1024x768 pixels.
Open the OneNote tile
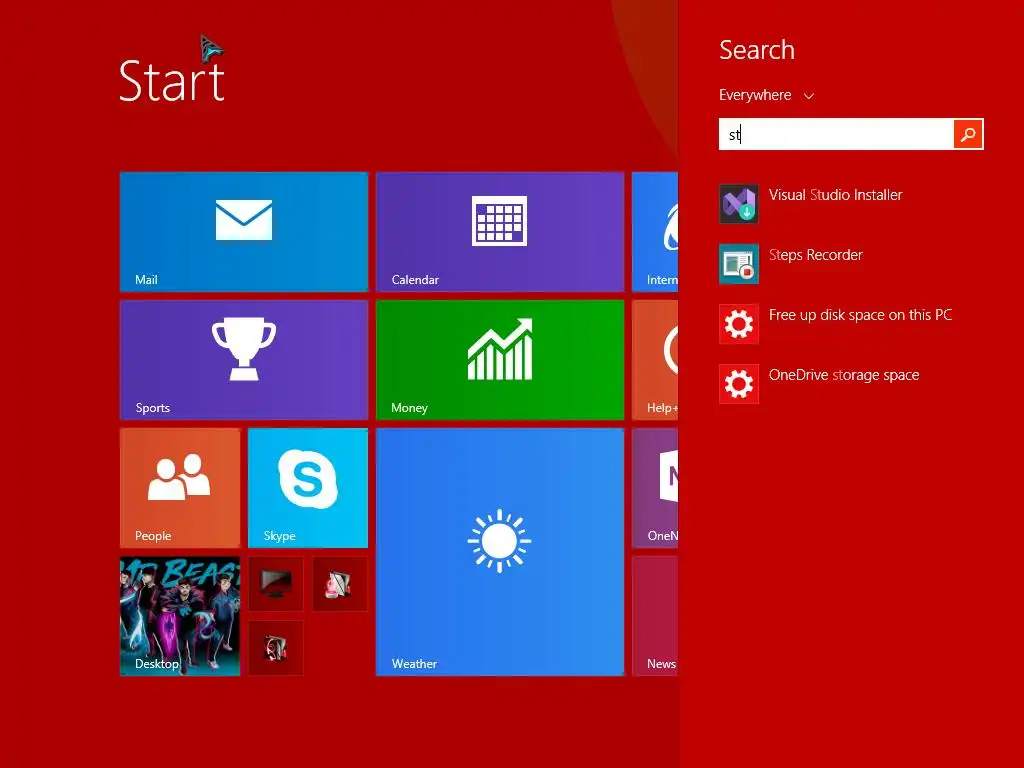click(x=655, y=487)
